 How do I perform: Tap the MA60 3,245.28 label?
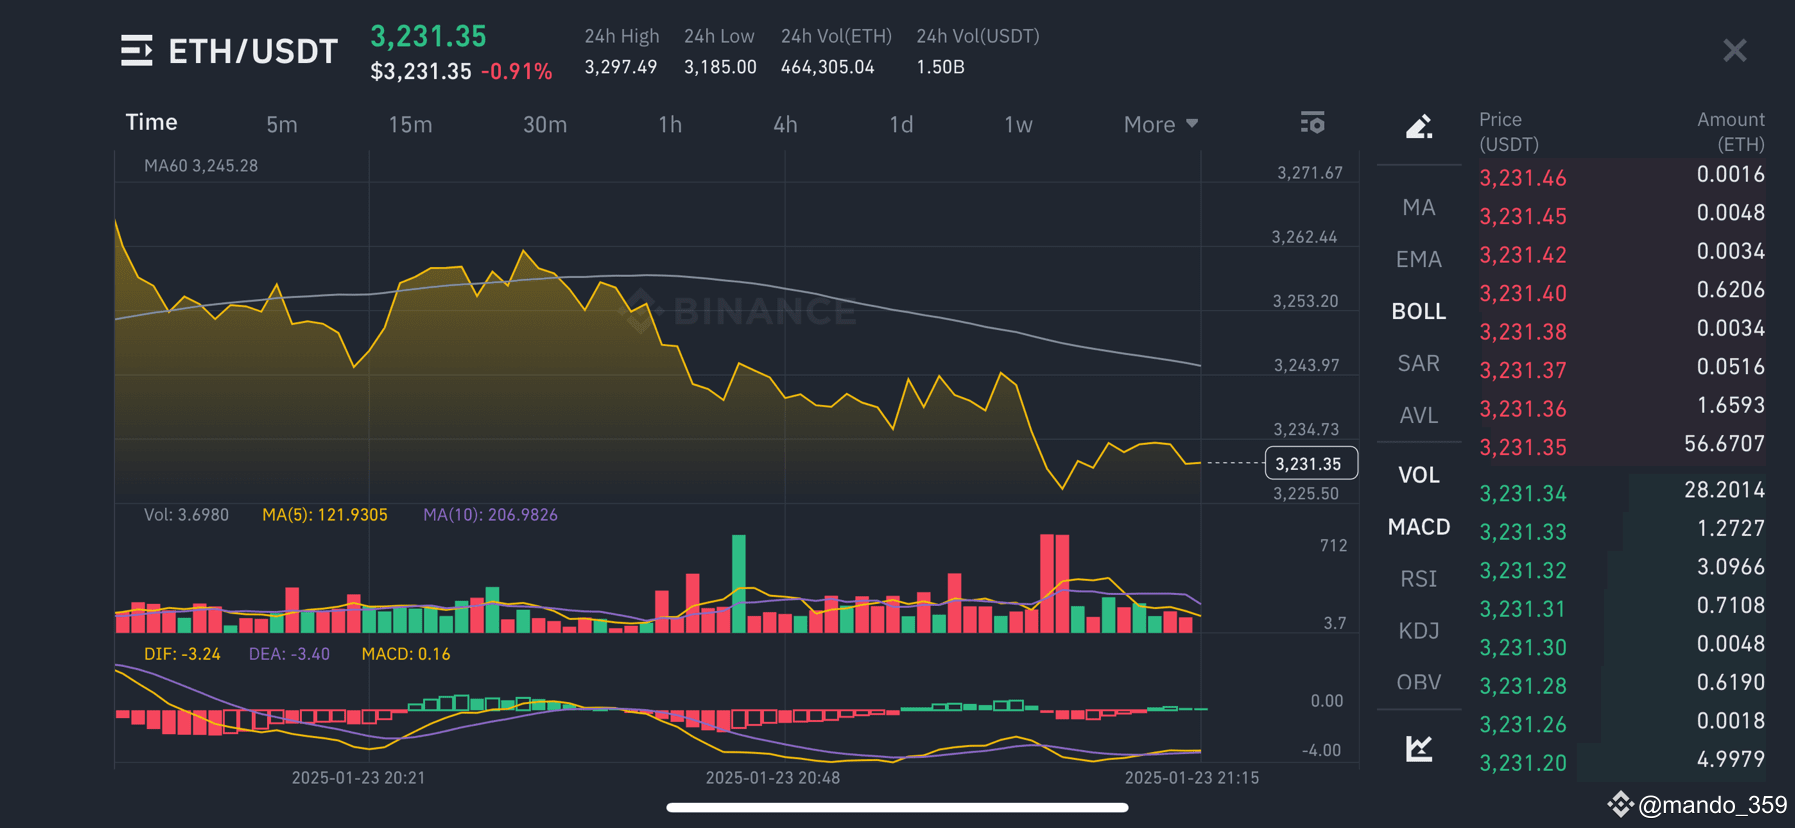[201, 166]
